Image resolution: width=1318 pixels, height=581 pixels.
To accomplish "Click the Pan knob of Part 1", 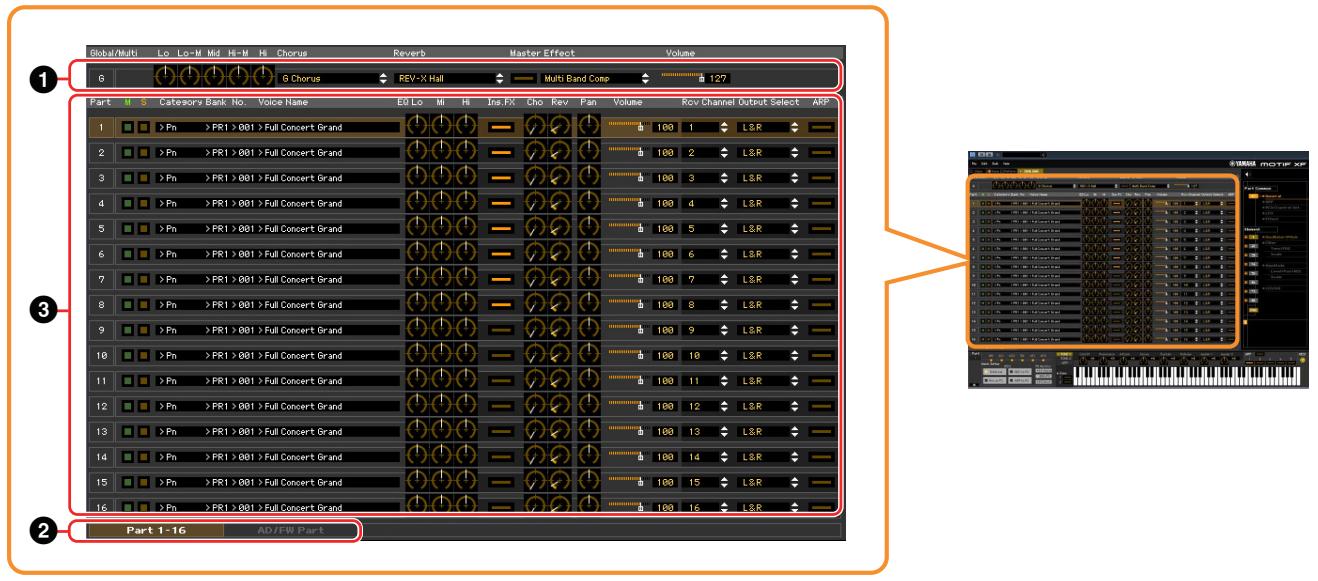I will [591, 127].
